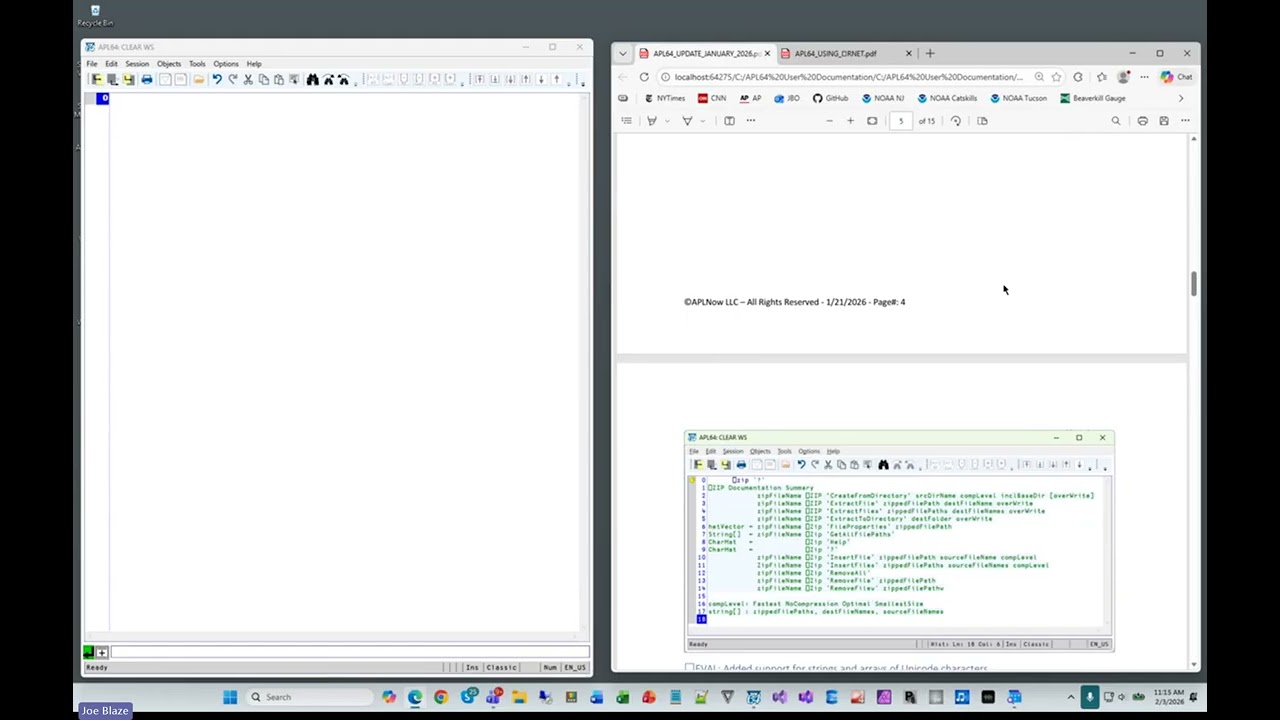Open the Edit menu in APL64 window
Viewport: 1280px width, 720px height.
pos(112,64)
